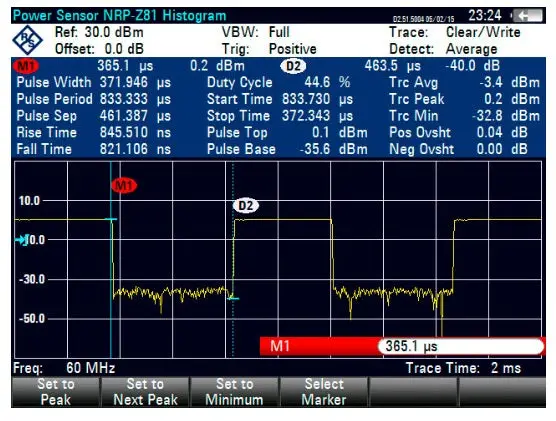
Task: Select the Set to Peak softkey
Action: [x=56, y=392]
